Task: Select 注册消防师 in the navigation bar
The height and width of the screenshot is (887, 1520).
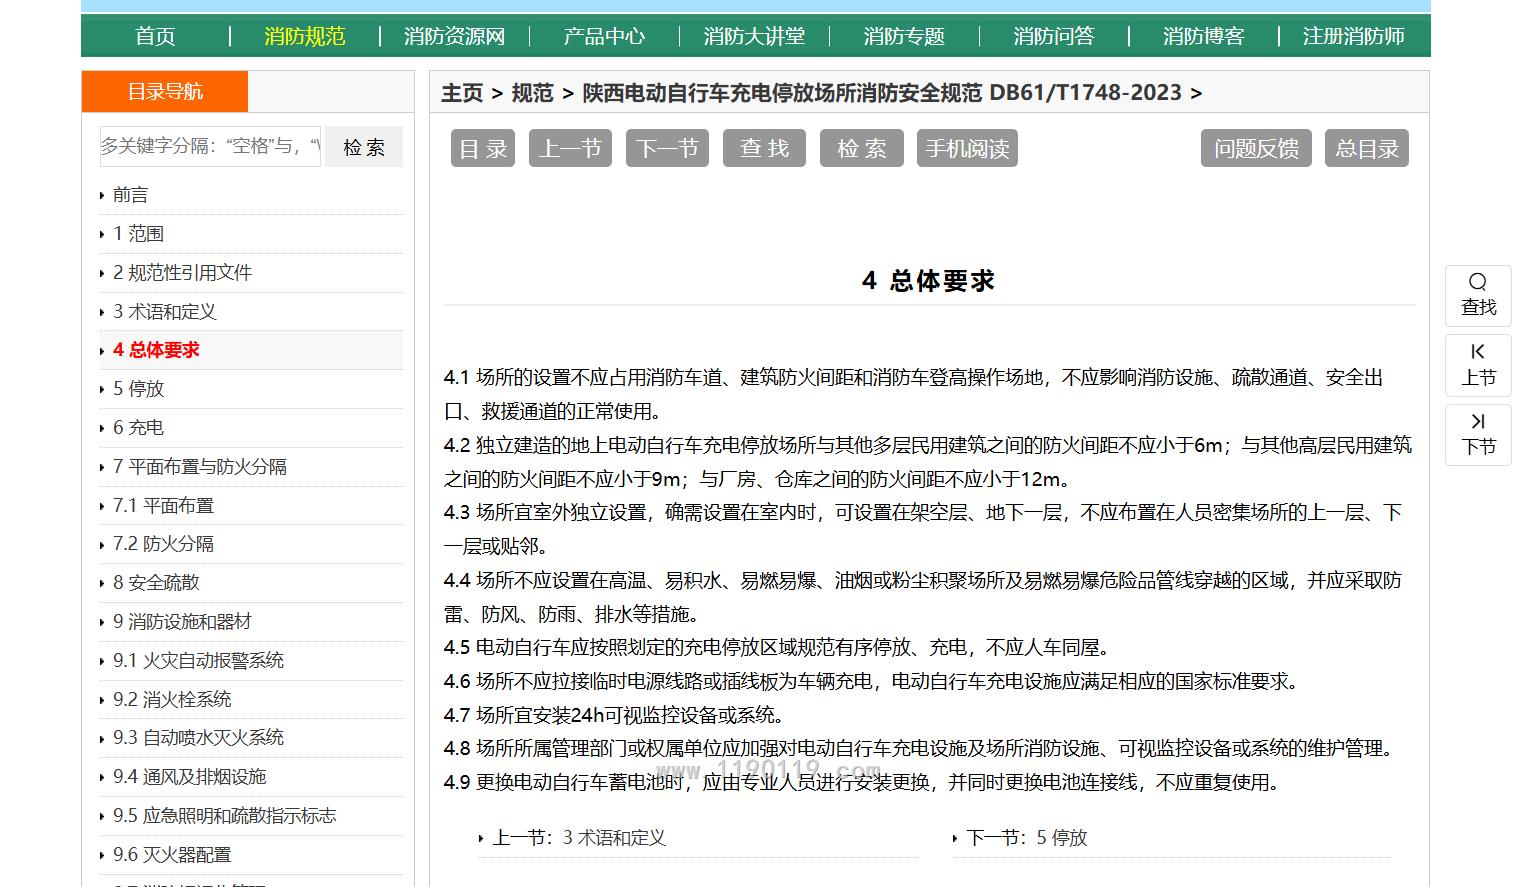Action: [x=1353, y=37]
